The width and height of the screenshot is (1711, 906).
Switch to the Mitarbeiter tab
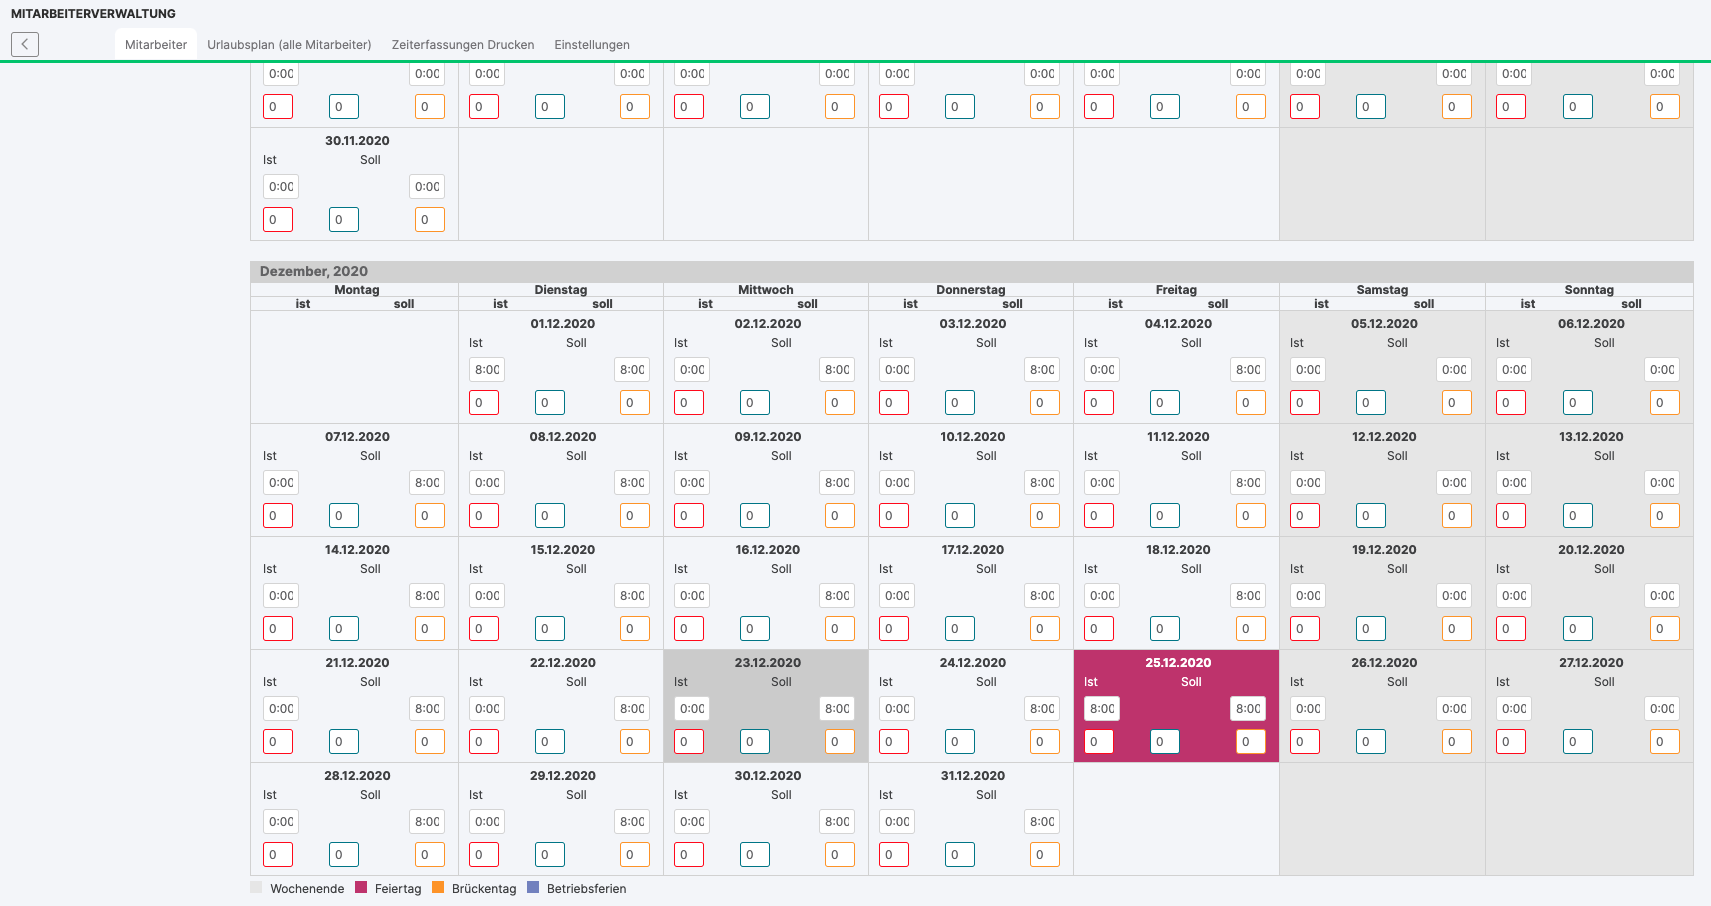click(156, 45)
